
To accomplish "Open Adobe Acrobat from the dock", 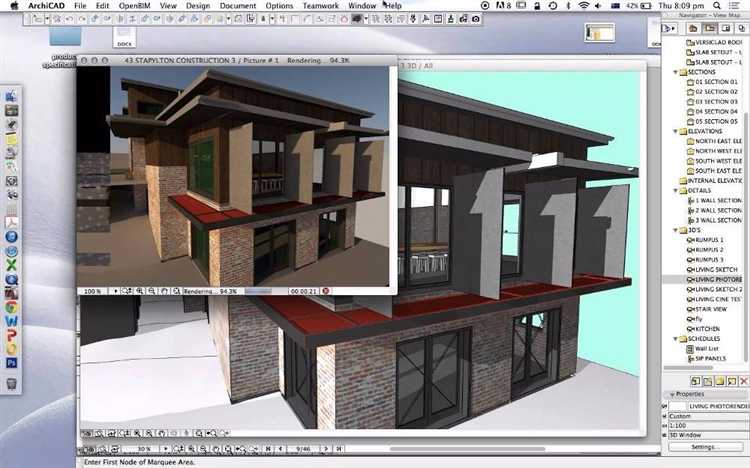I will coord(11,223).
